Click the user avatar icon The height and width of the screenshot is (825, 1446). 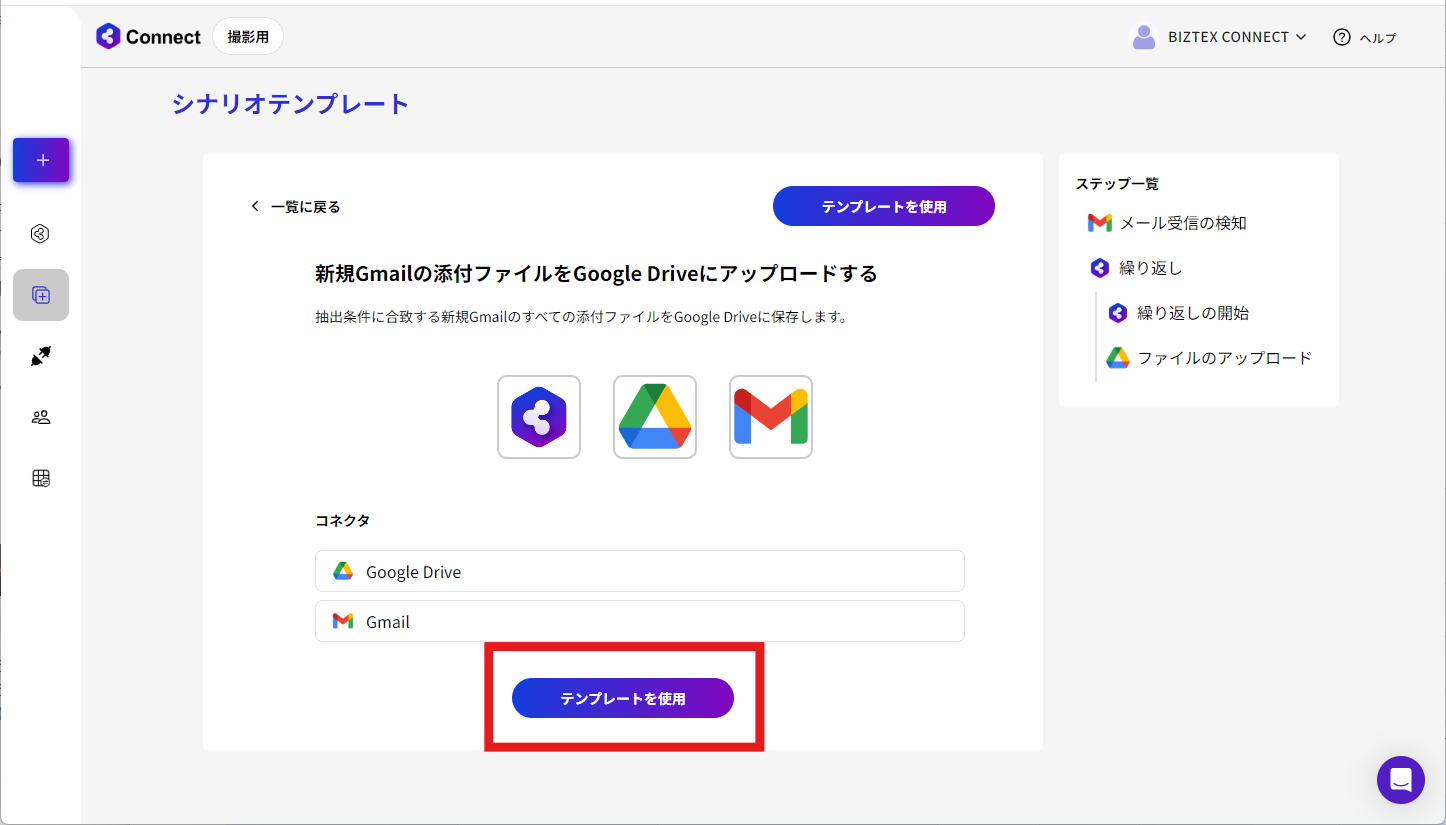(x=1143, y=37)
